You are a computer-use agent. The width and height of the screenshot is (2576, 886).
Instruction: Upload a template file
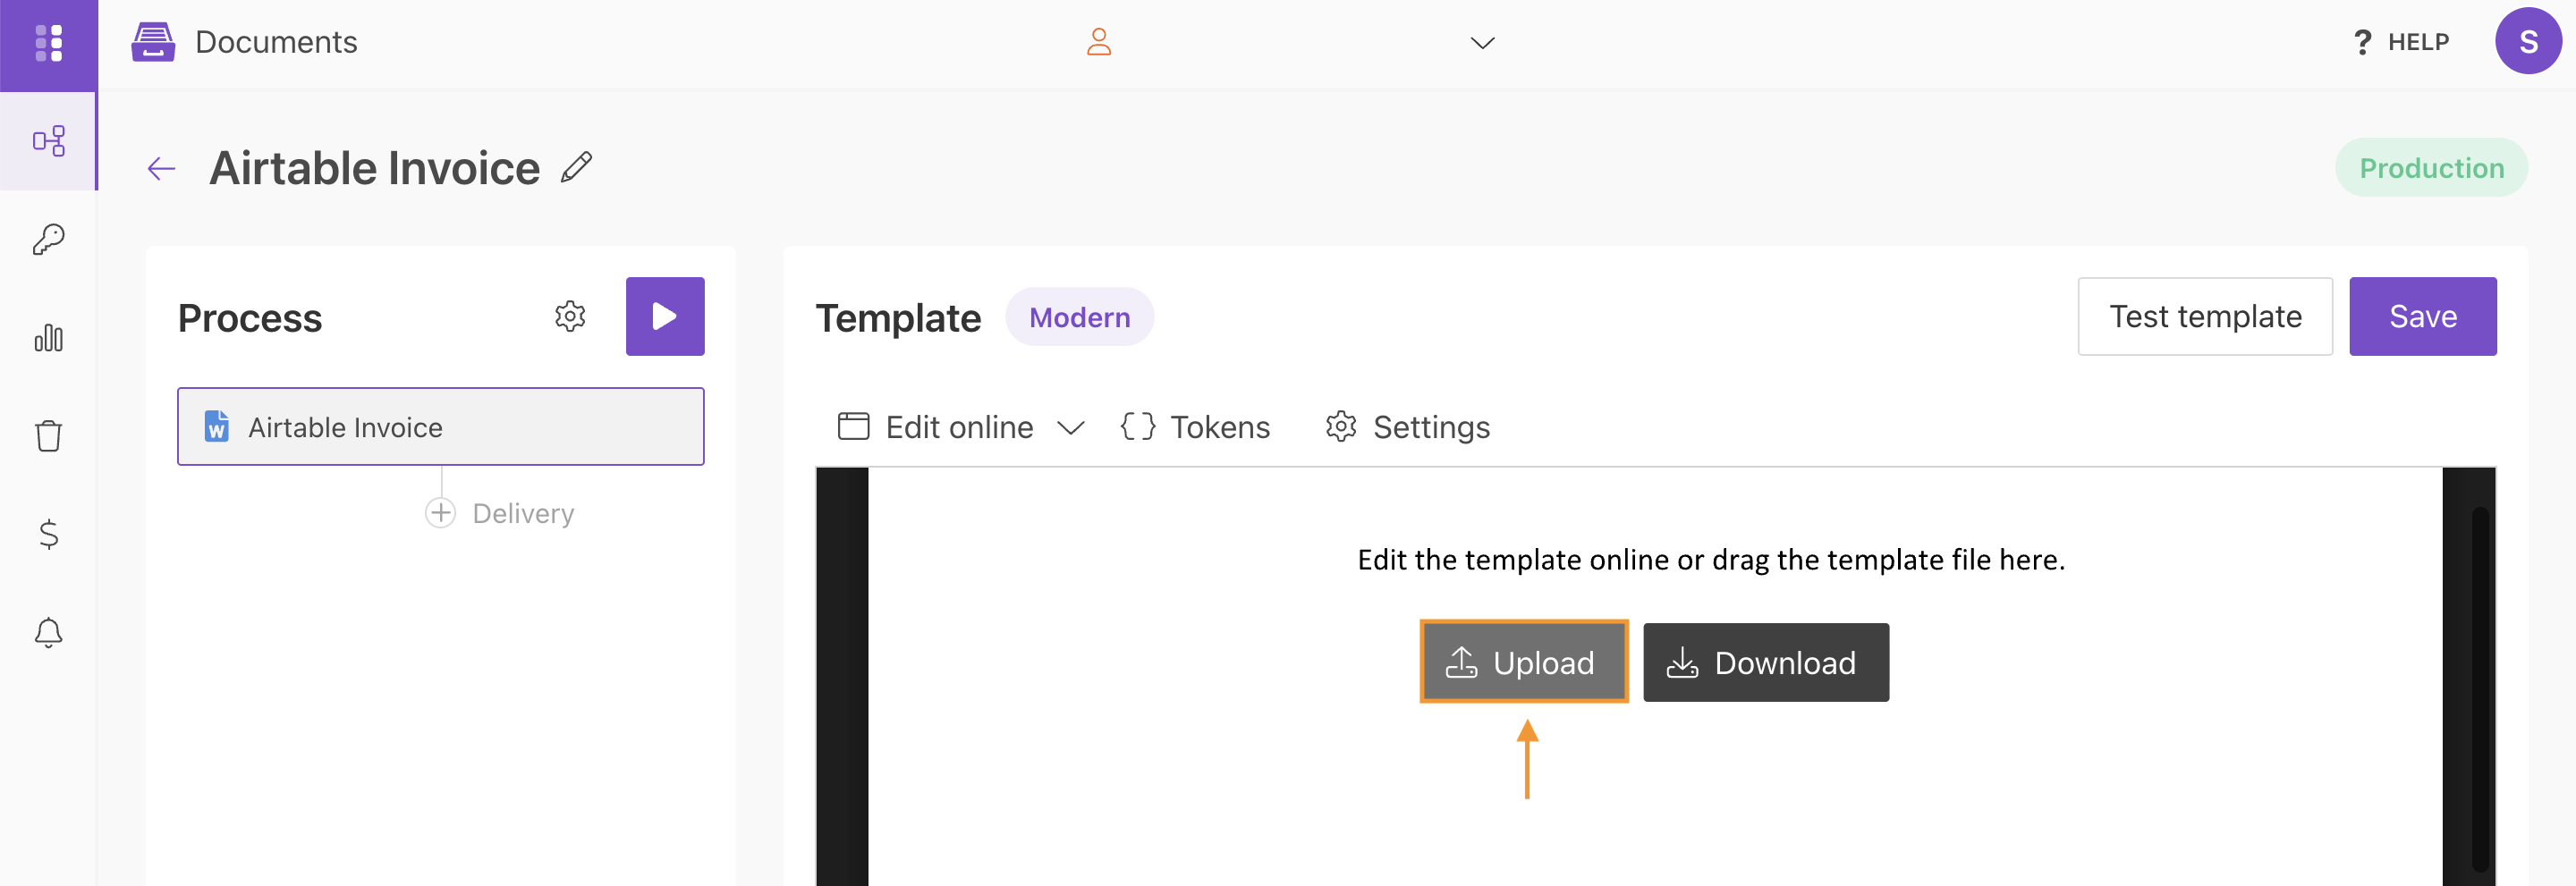click(1522, 661)
